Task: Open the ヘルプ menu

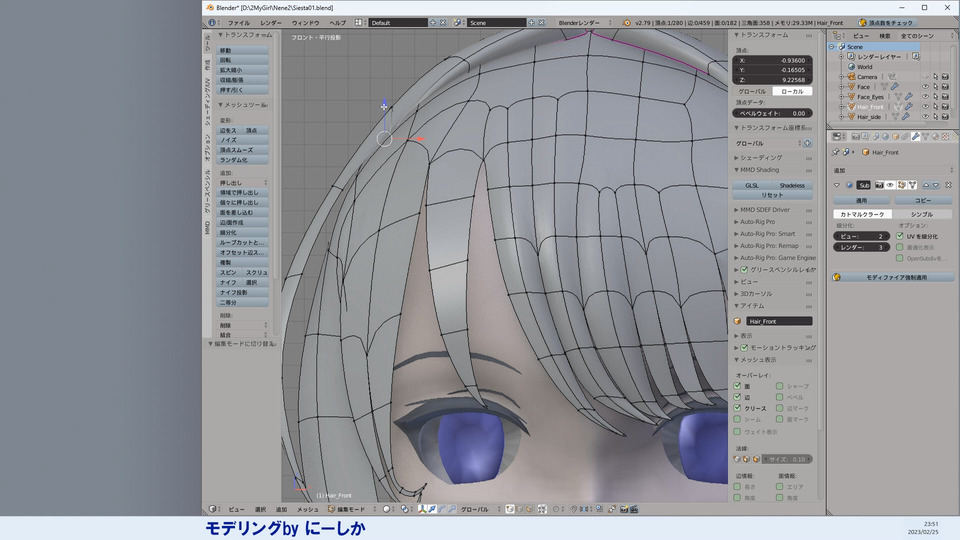Action: pos(337,23)
